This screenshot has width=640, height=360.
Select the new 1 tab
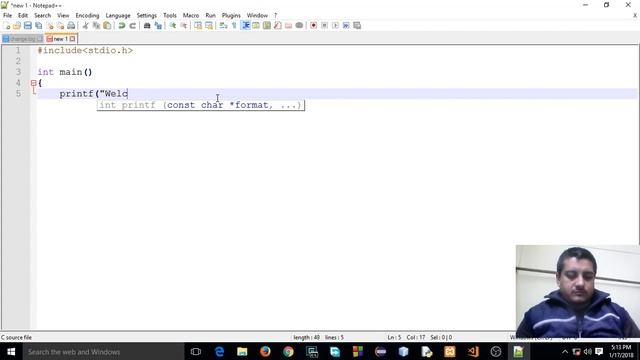click(60, 39)
